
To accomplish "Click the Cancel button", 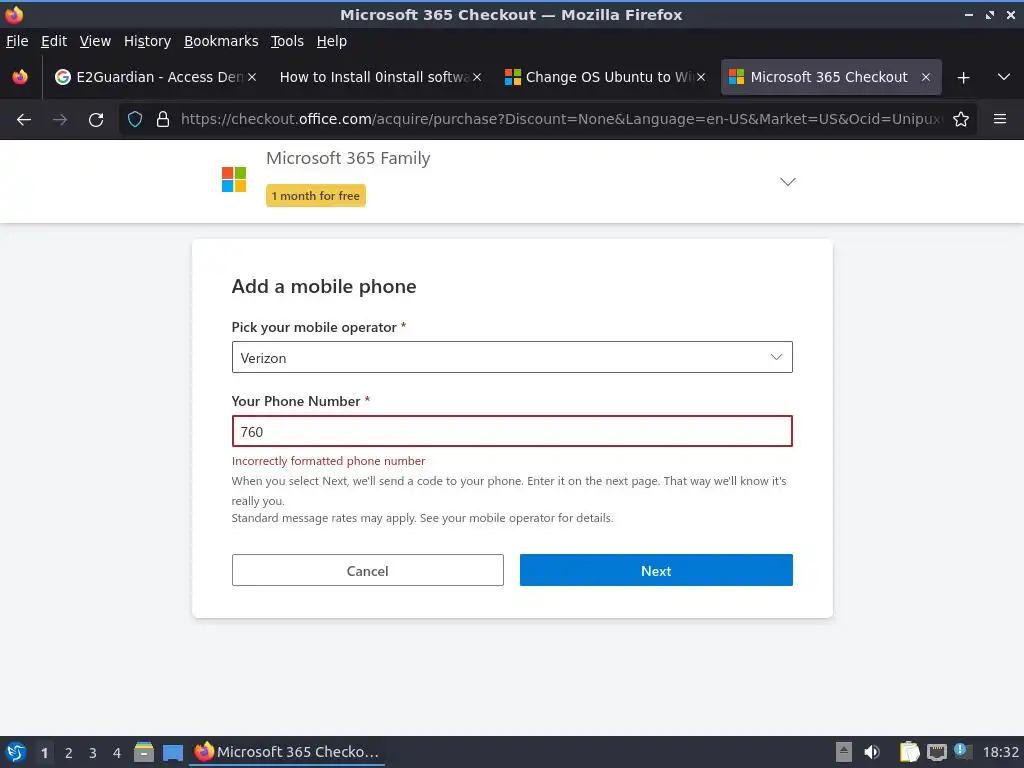I will point(367,570).
